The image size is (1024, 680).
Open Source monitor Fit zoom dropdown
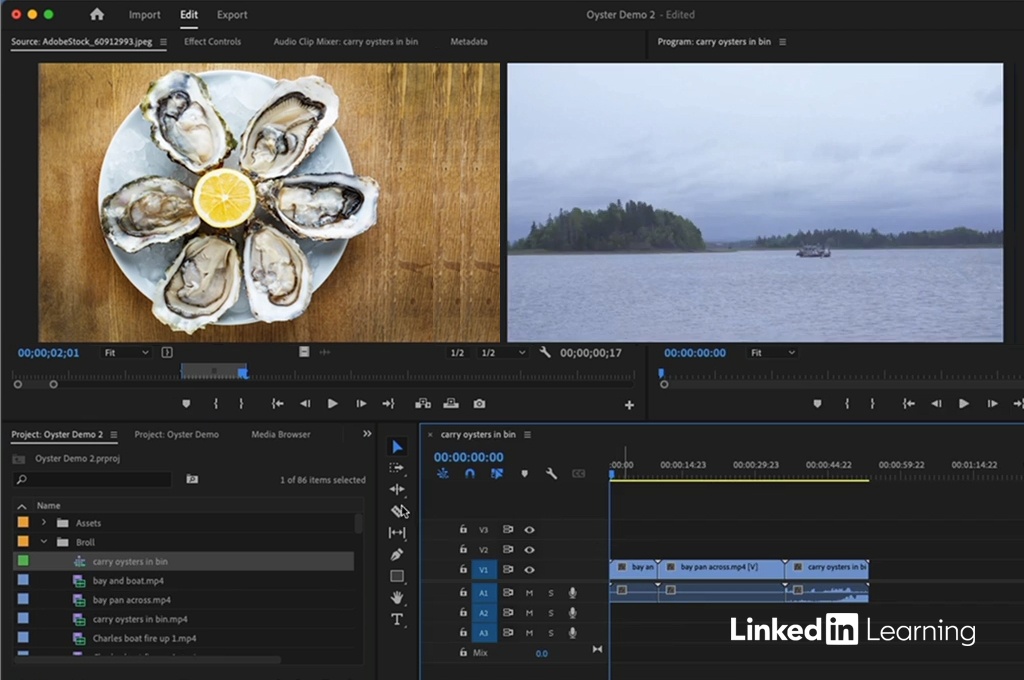126,353
